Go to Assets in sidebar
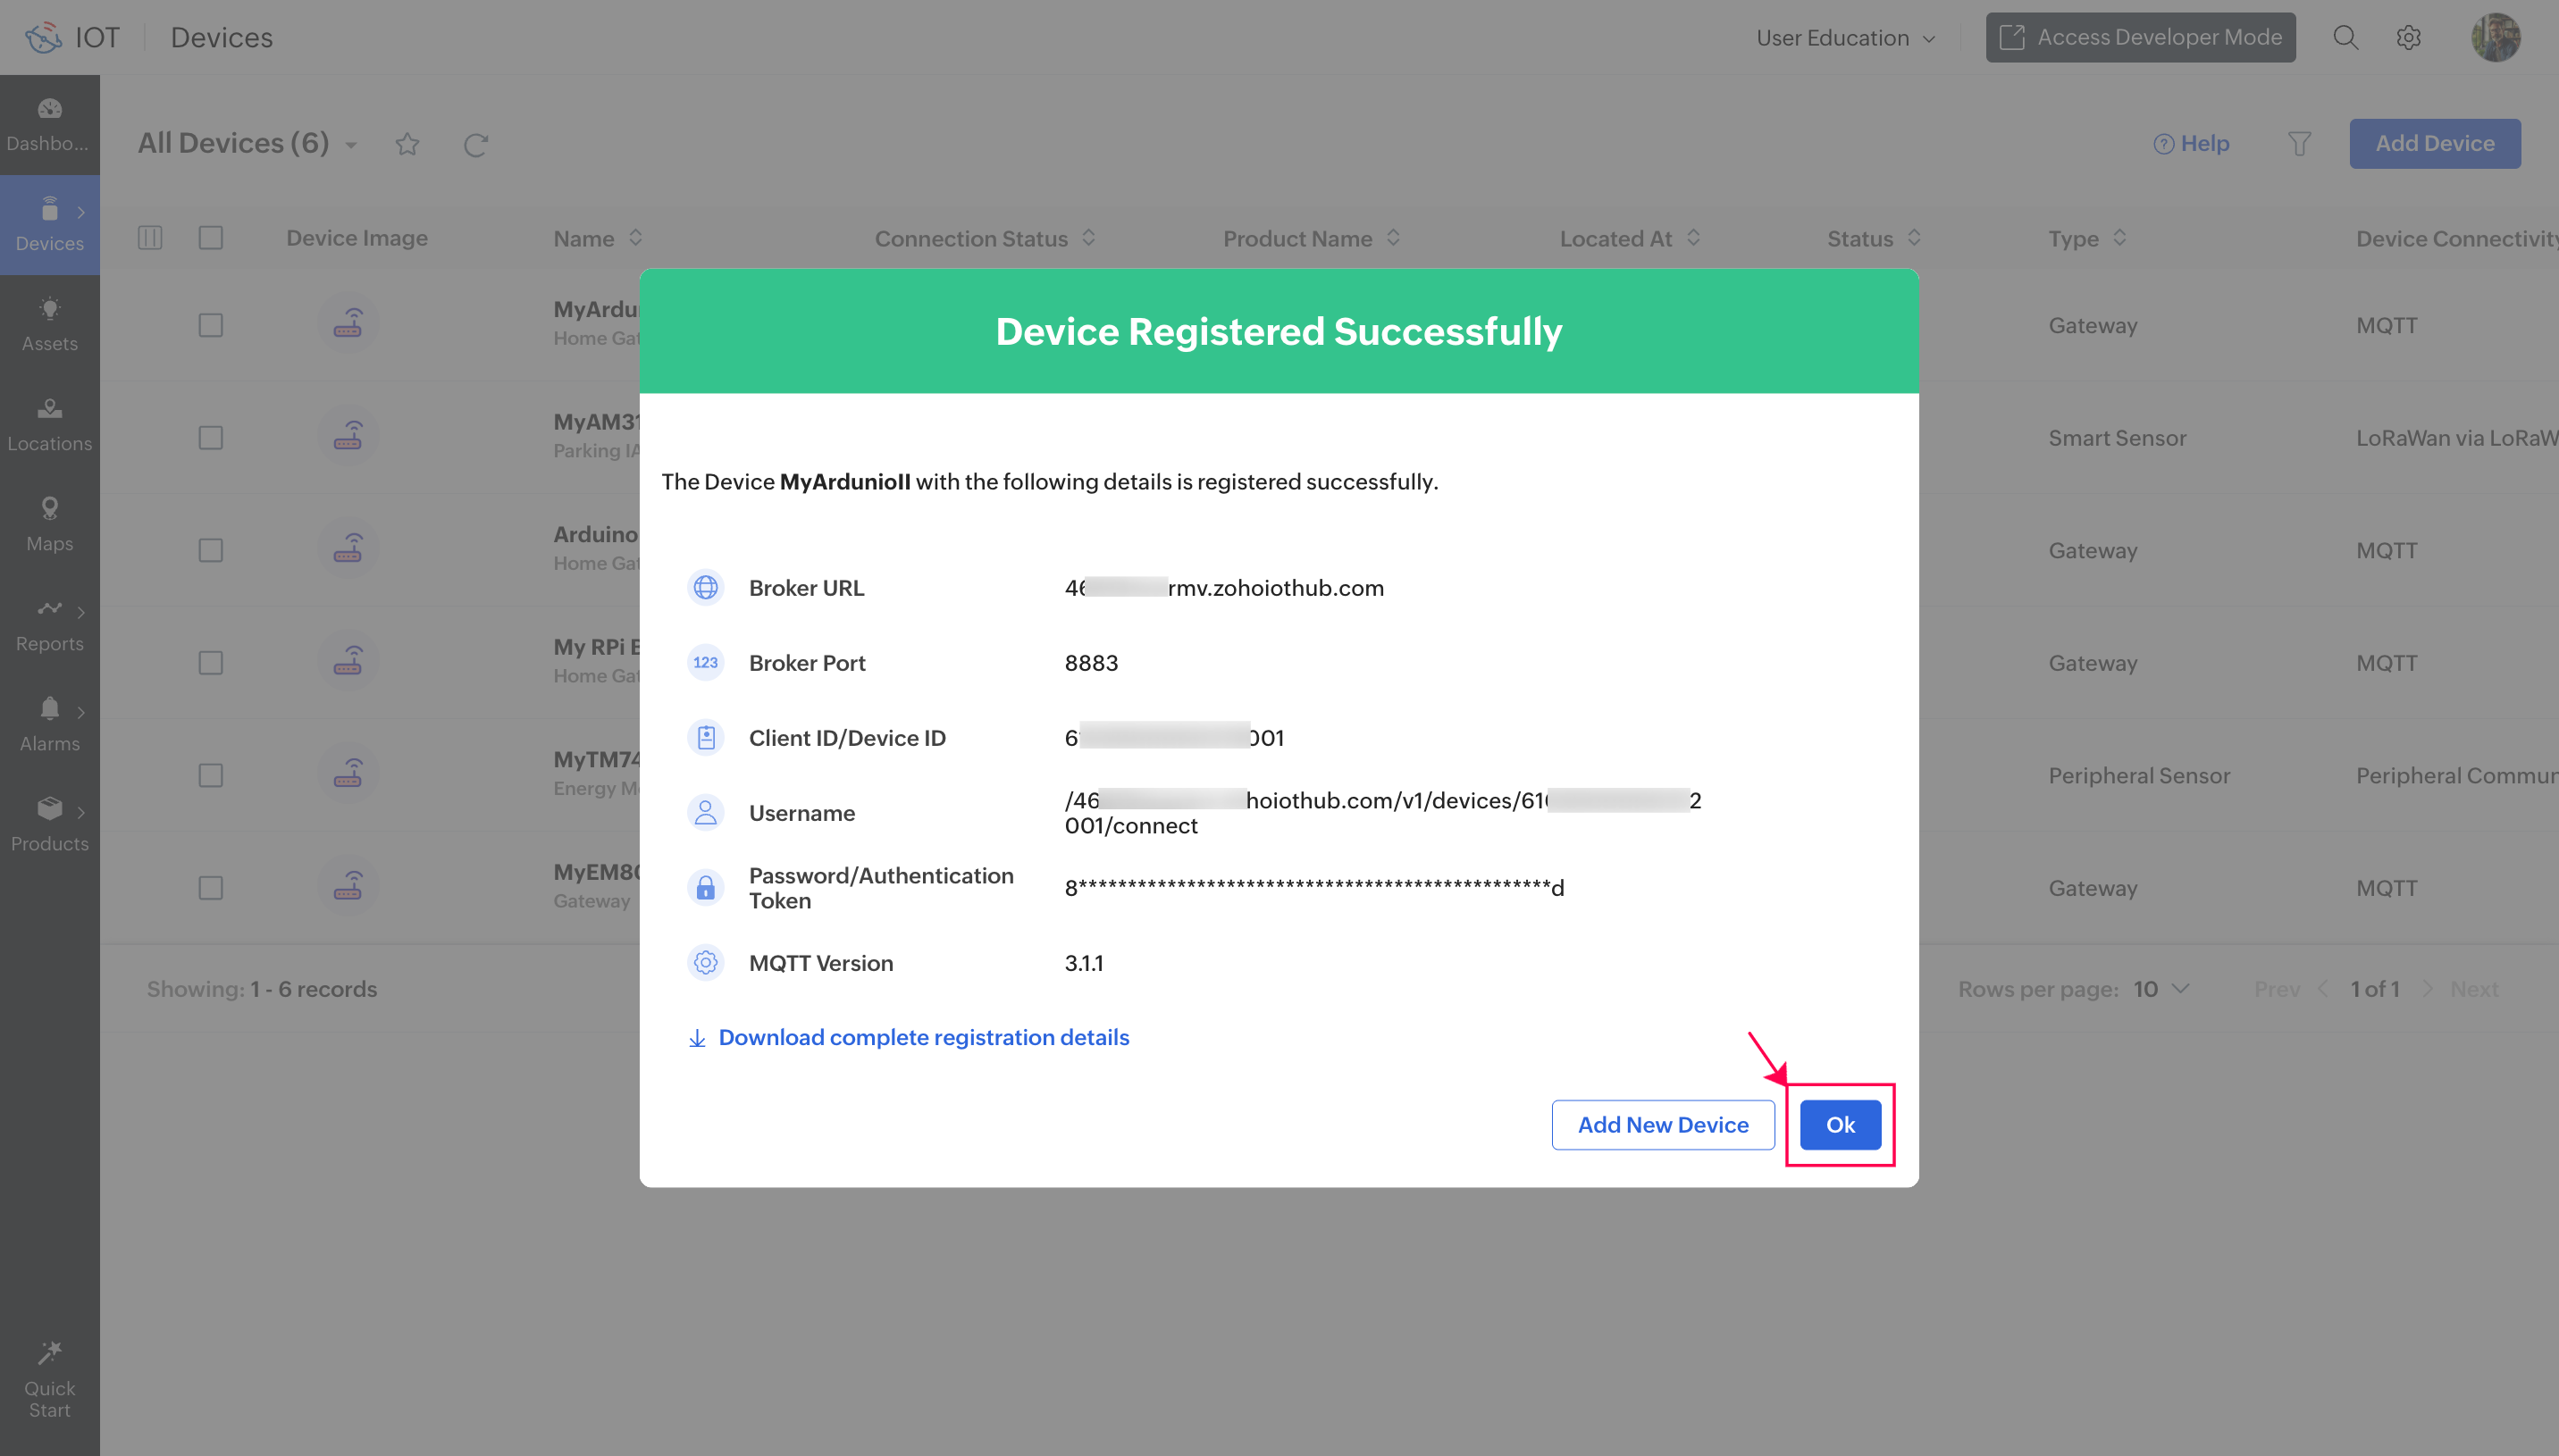Image resolution: width=2559 pixels, height=1456 pixels. [49, 324]
